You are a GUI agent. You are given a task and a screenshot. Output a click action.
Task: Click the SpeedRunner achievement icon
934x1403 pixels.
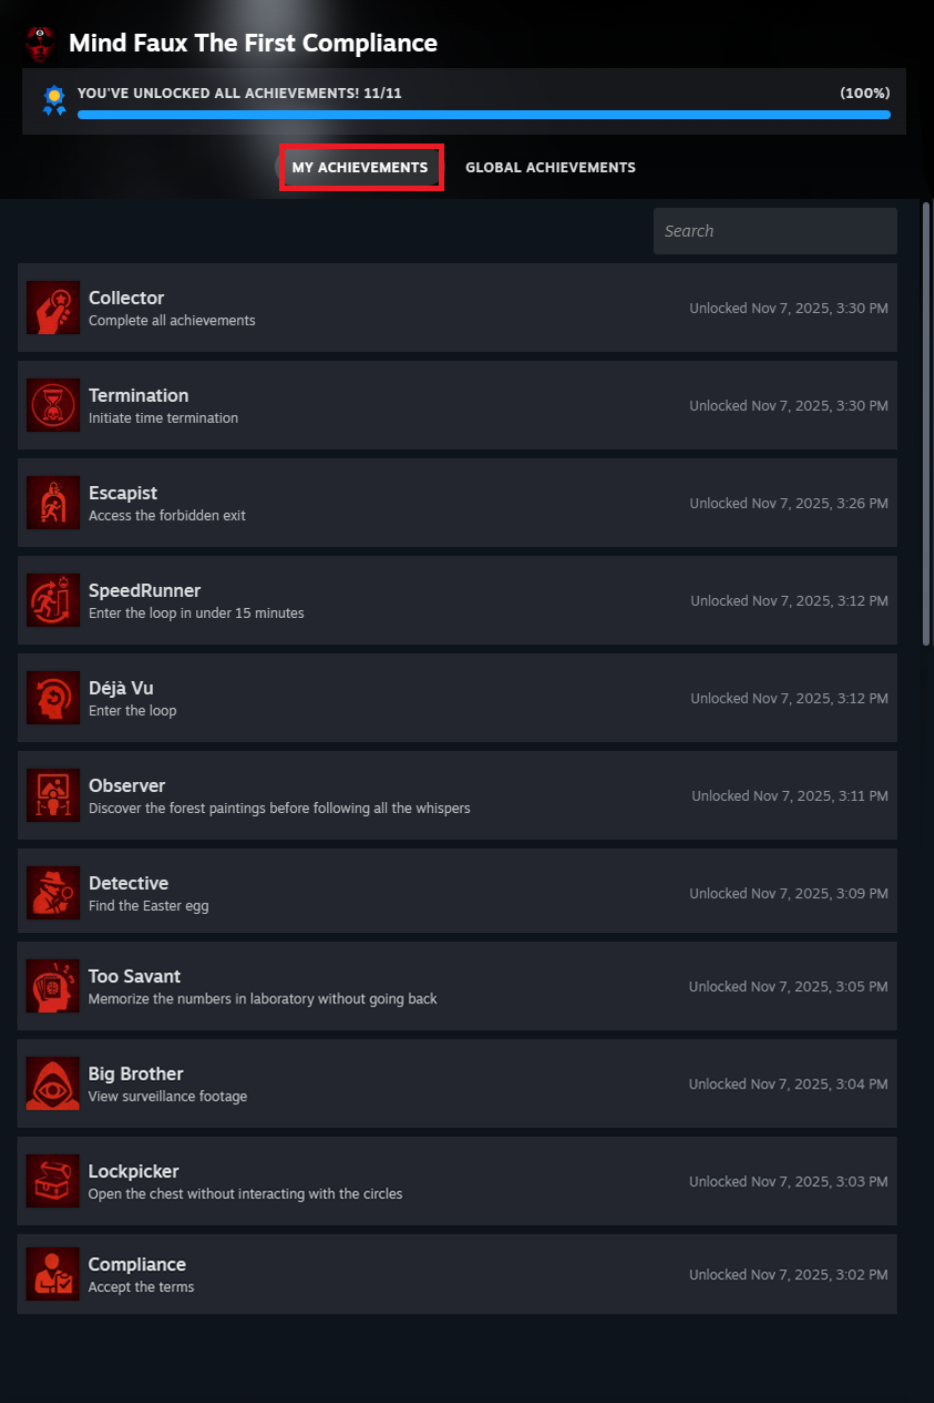53,600
